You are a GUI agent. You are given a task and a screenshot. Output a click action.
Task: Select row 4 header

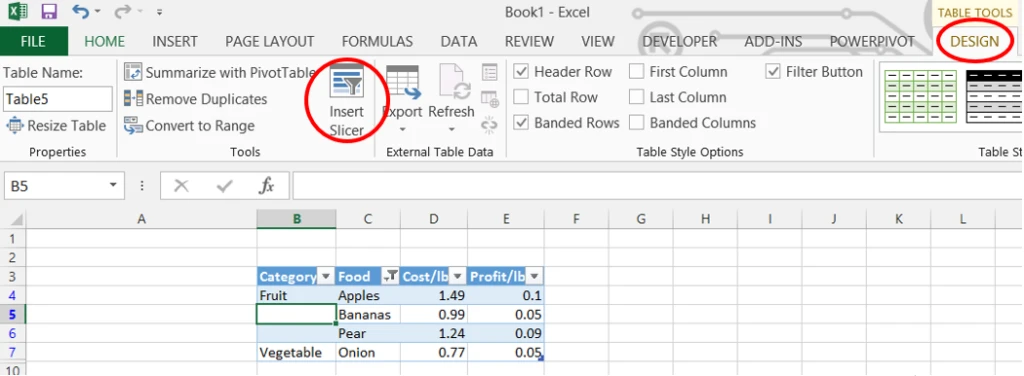pyautogui.click(x=13, y=296)
